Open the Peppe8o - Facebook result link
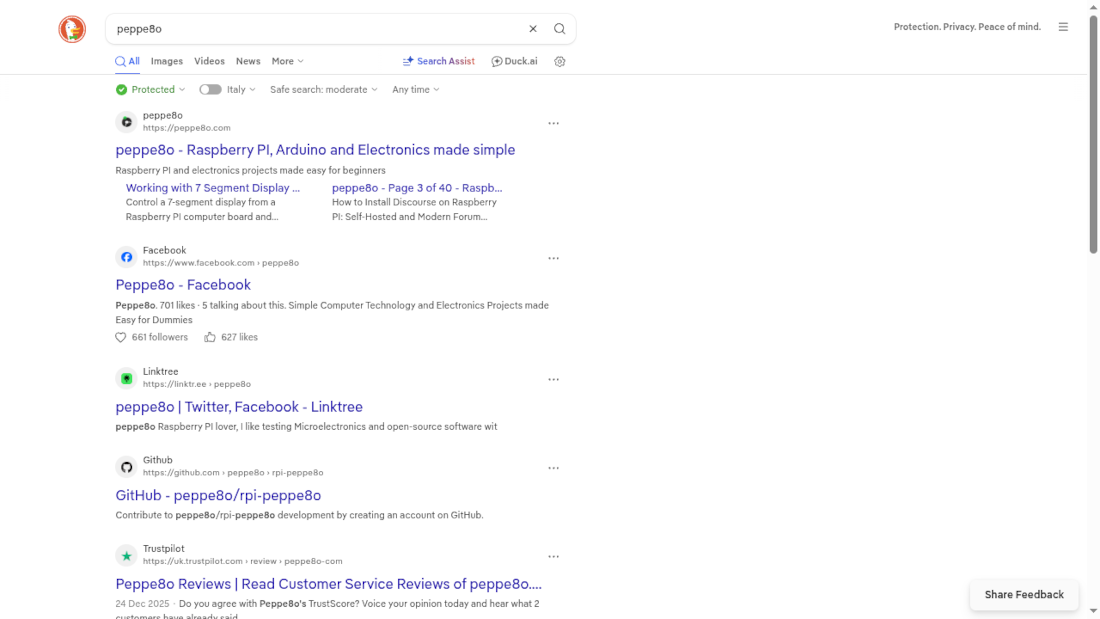Screen dimensions: 1100x619 [183, 285]
